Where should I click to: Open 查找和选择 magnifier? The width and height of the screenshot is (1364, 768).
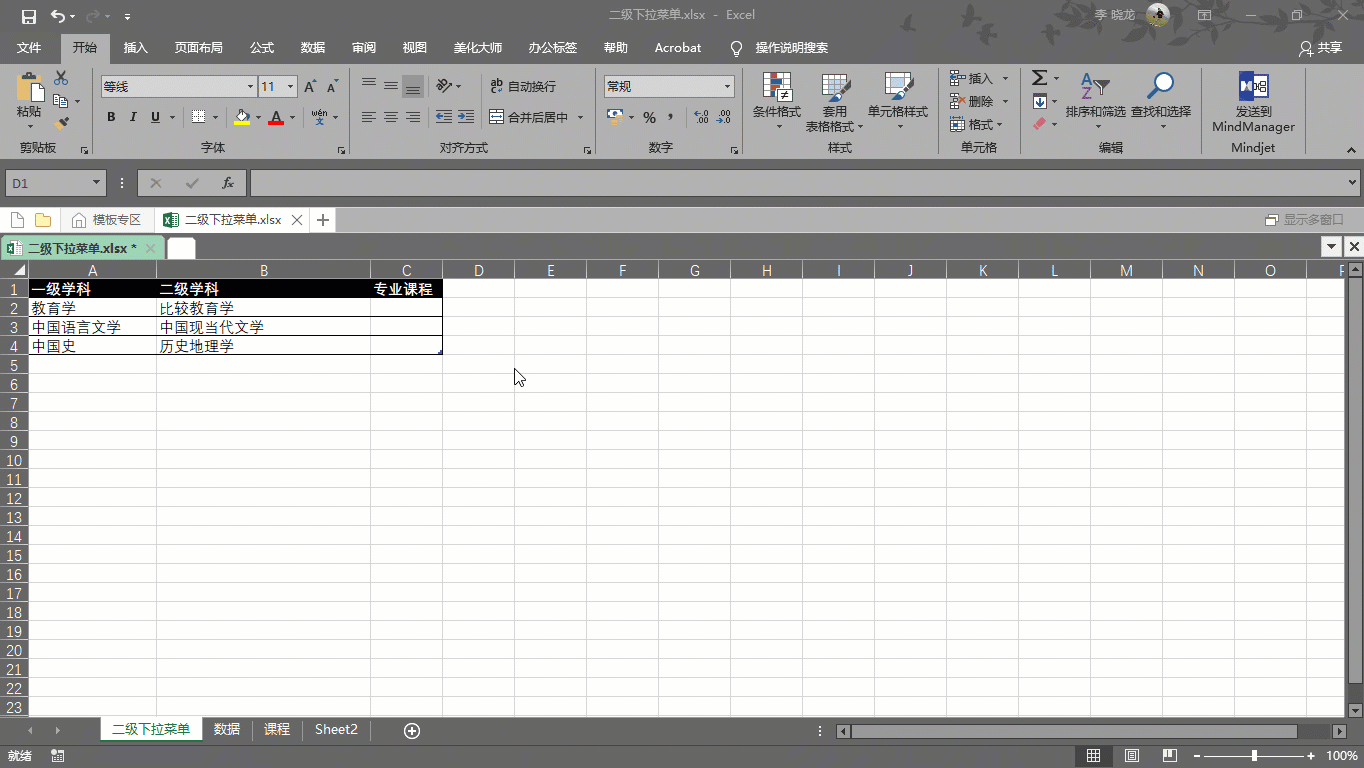pyautogui.click(x=1161, y=100)
